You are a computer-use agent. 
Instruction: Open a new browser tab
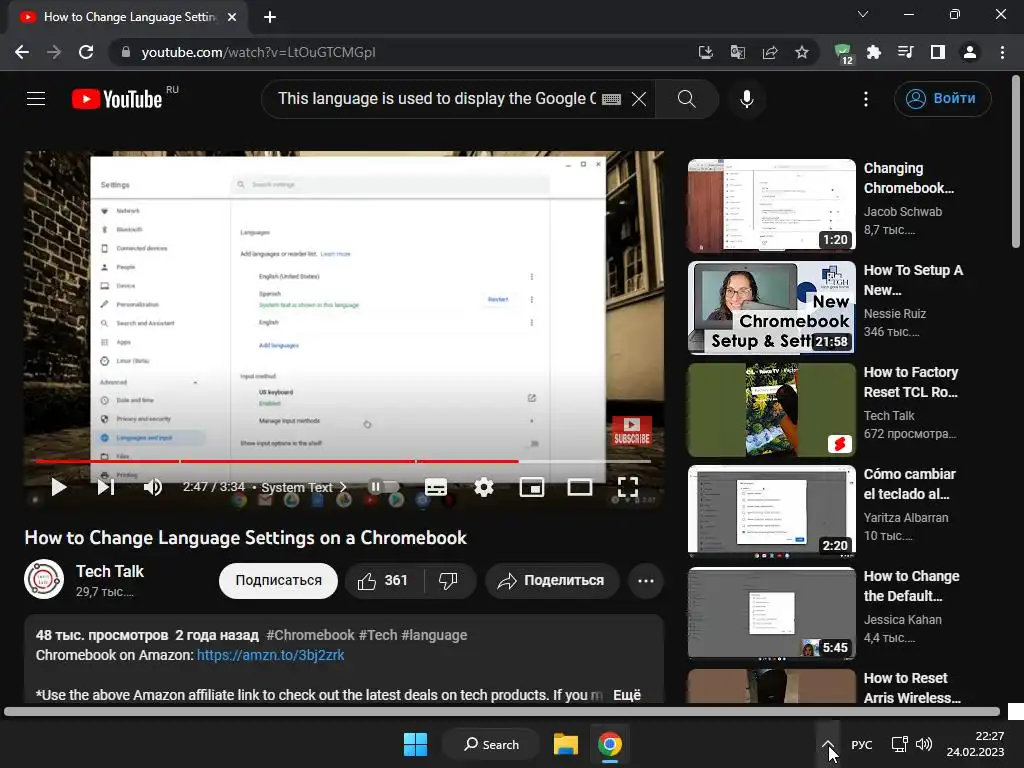point(270,17)
